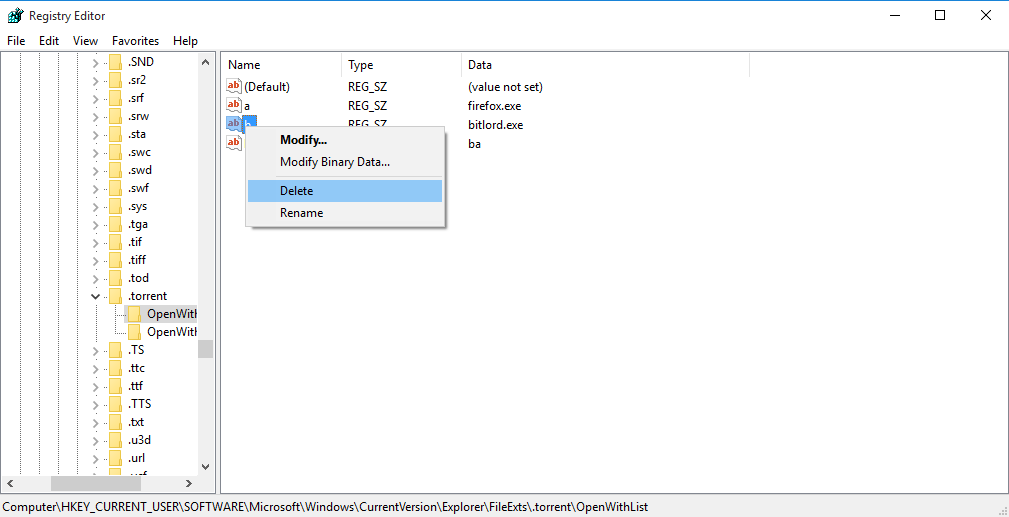Click the folder icon of .txt key

click(115, 422)
